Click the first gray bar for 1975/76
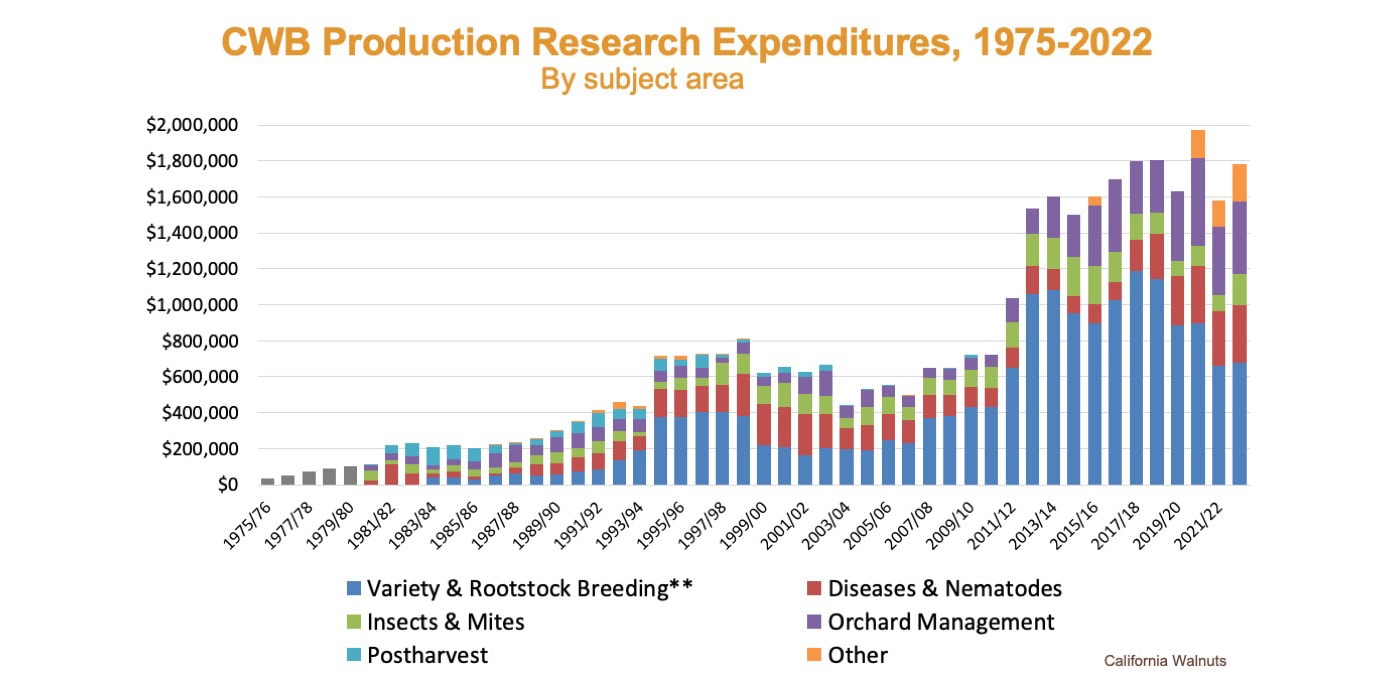Screen dimensions: 1400x680 point(267,481)
